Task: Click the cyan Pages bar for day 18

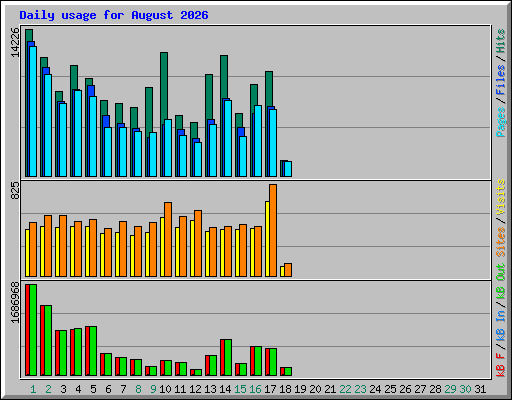Action: (288, 169)
